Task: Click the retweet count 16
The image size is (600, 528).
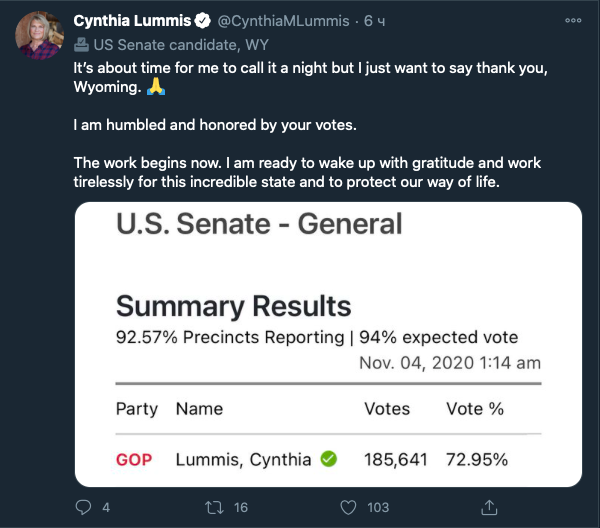Action: tap(241, 508)
